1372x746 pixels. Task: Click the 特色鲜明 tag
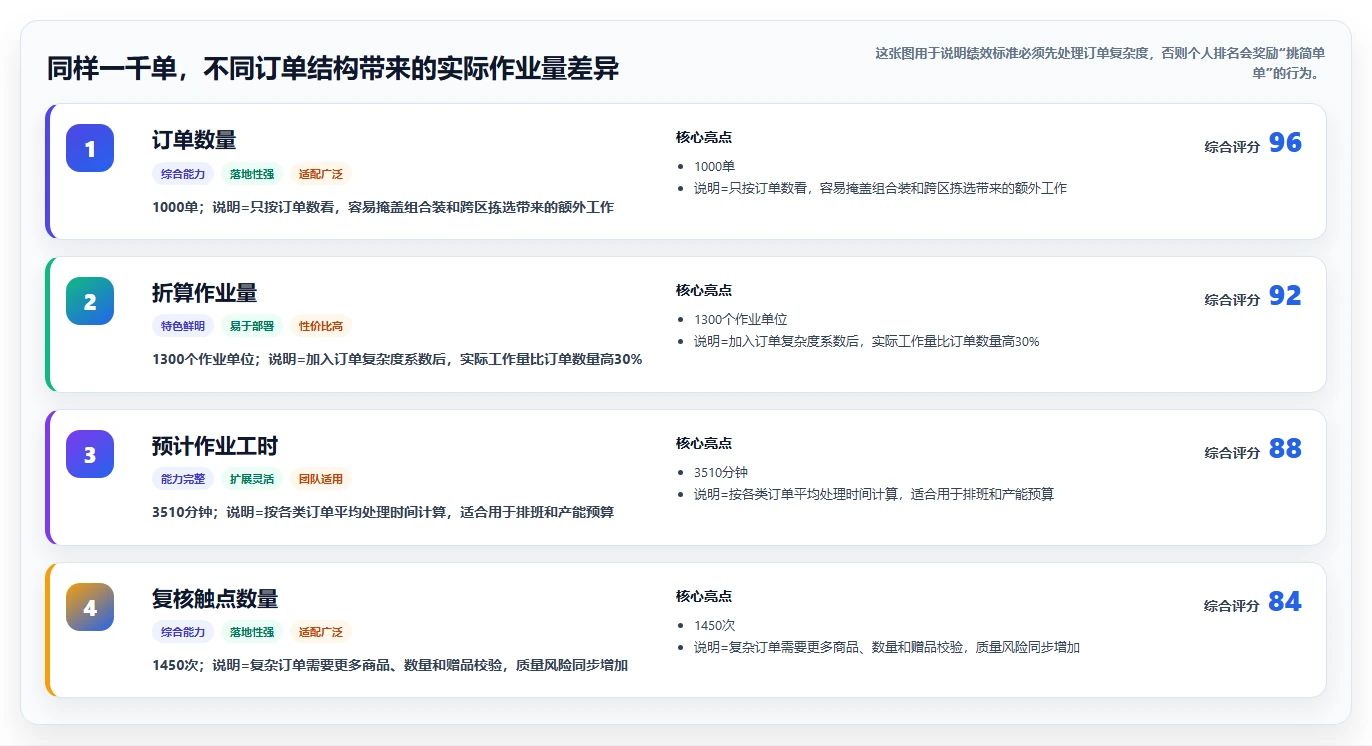click(x=183, y=327)
